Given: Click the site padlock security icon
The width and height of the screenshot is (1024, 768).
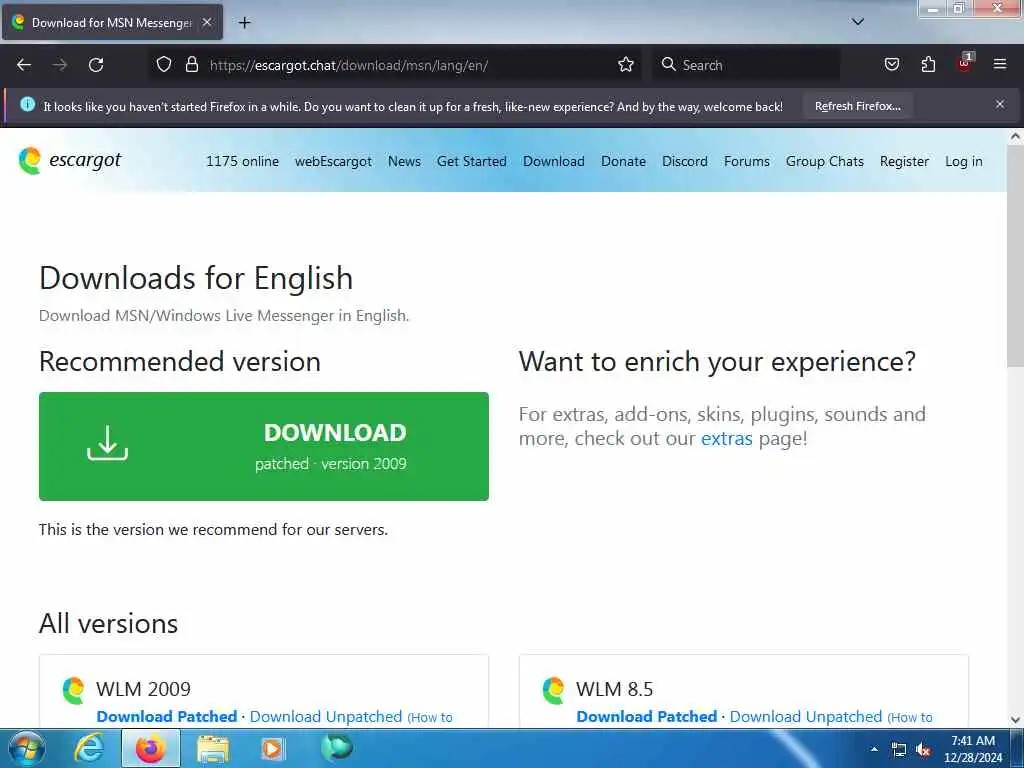Looking at the screenshot, I should (x=191, y=64).
